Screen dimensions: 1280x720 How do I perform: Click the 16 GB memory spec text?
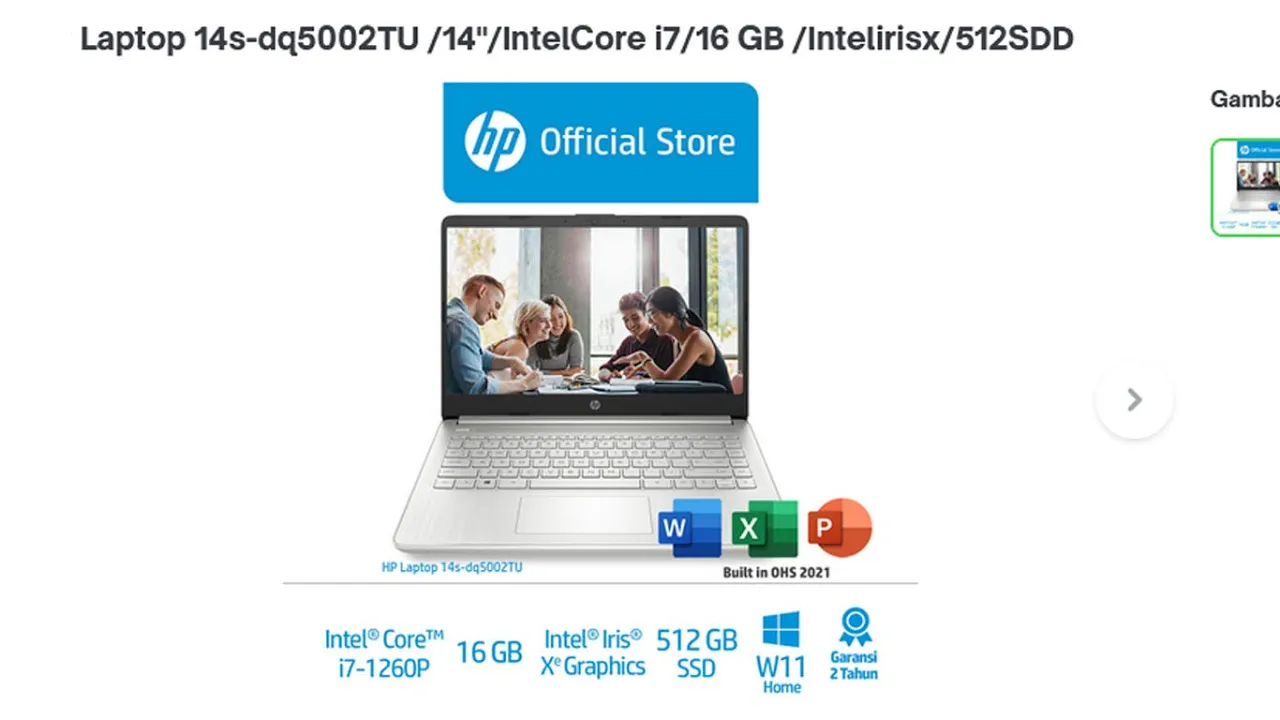489,653
